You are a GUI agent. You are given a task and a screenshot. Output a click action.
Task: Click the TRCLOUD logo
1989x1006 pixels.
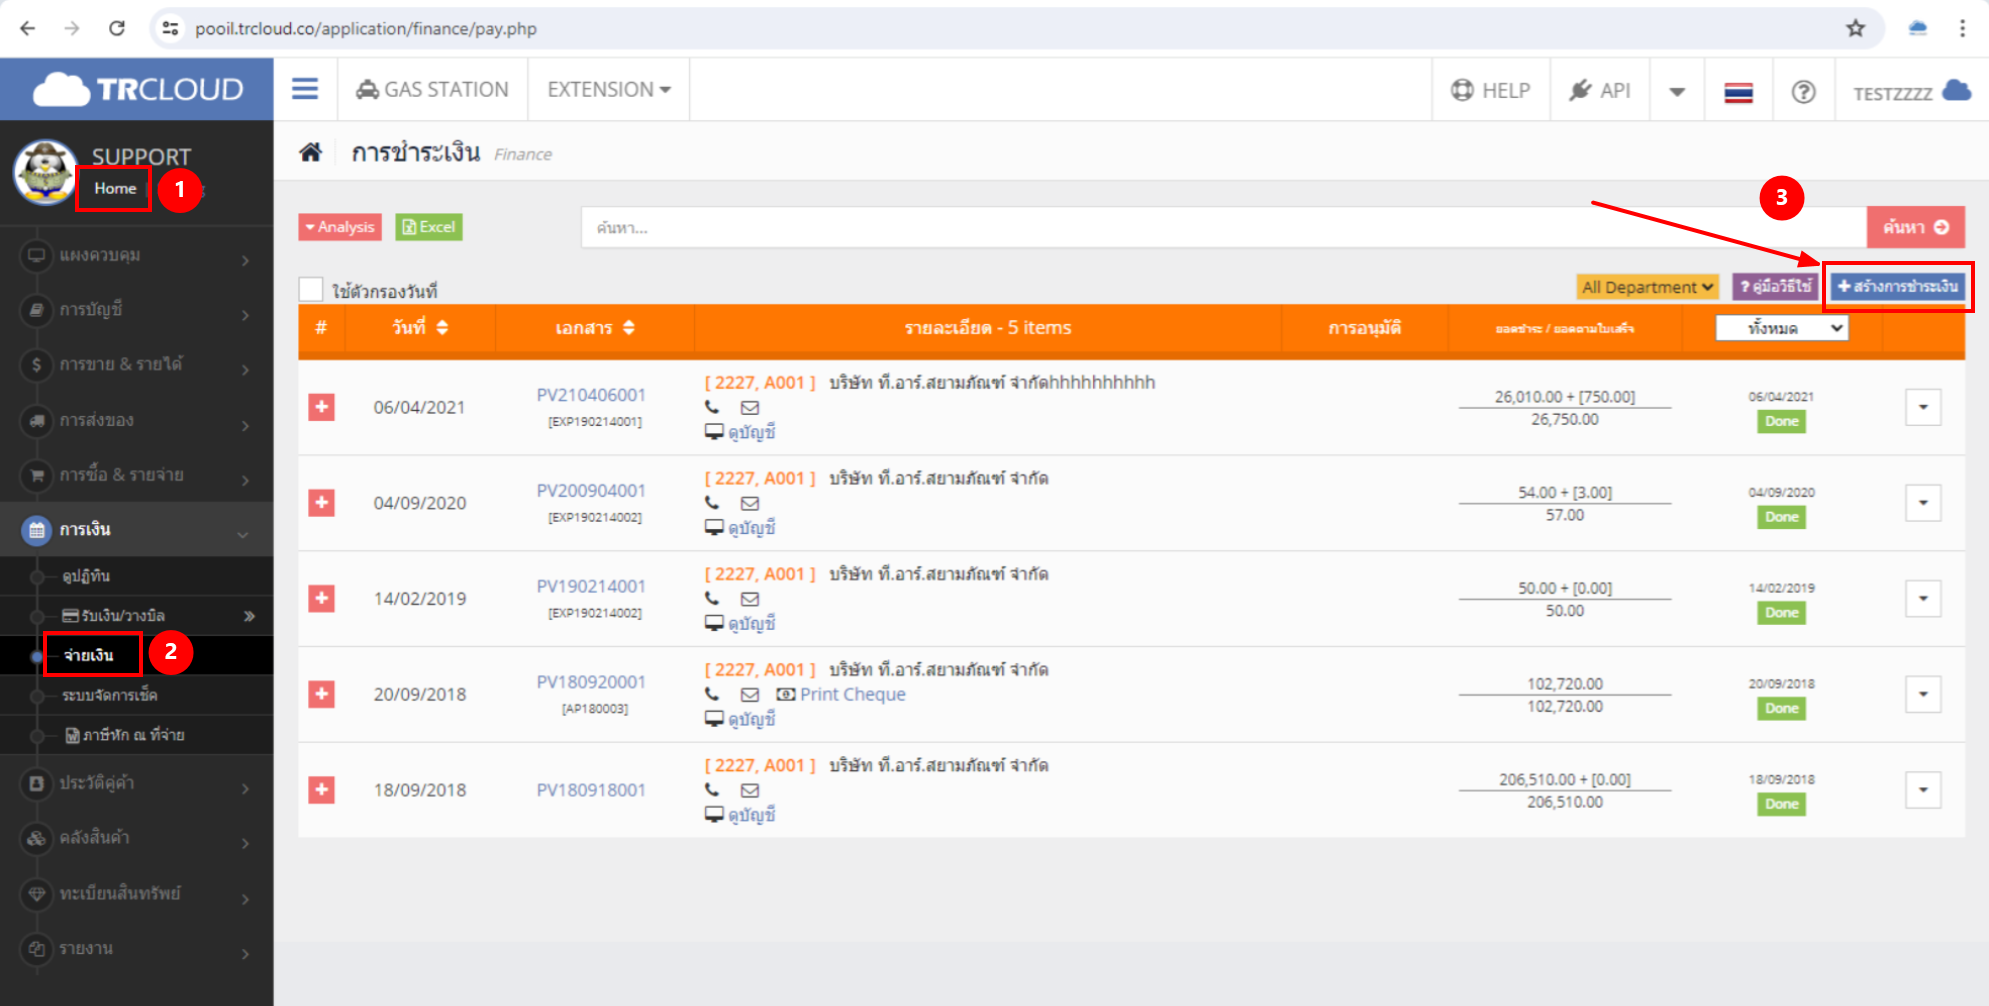[x=138, y=89]
